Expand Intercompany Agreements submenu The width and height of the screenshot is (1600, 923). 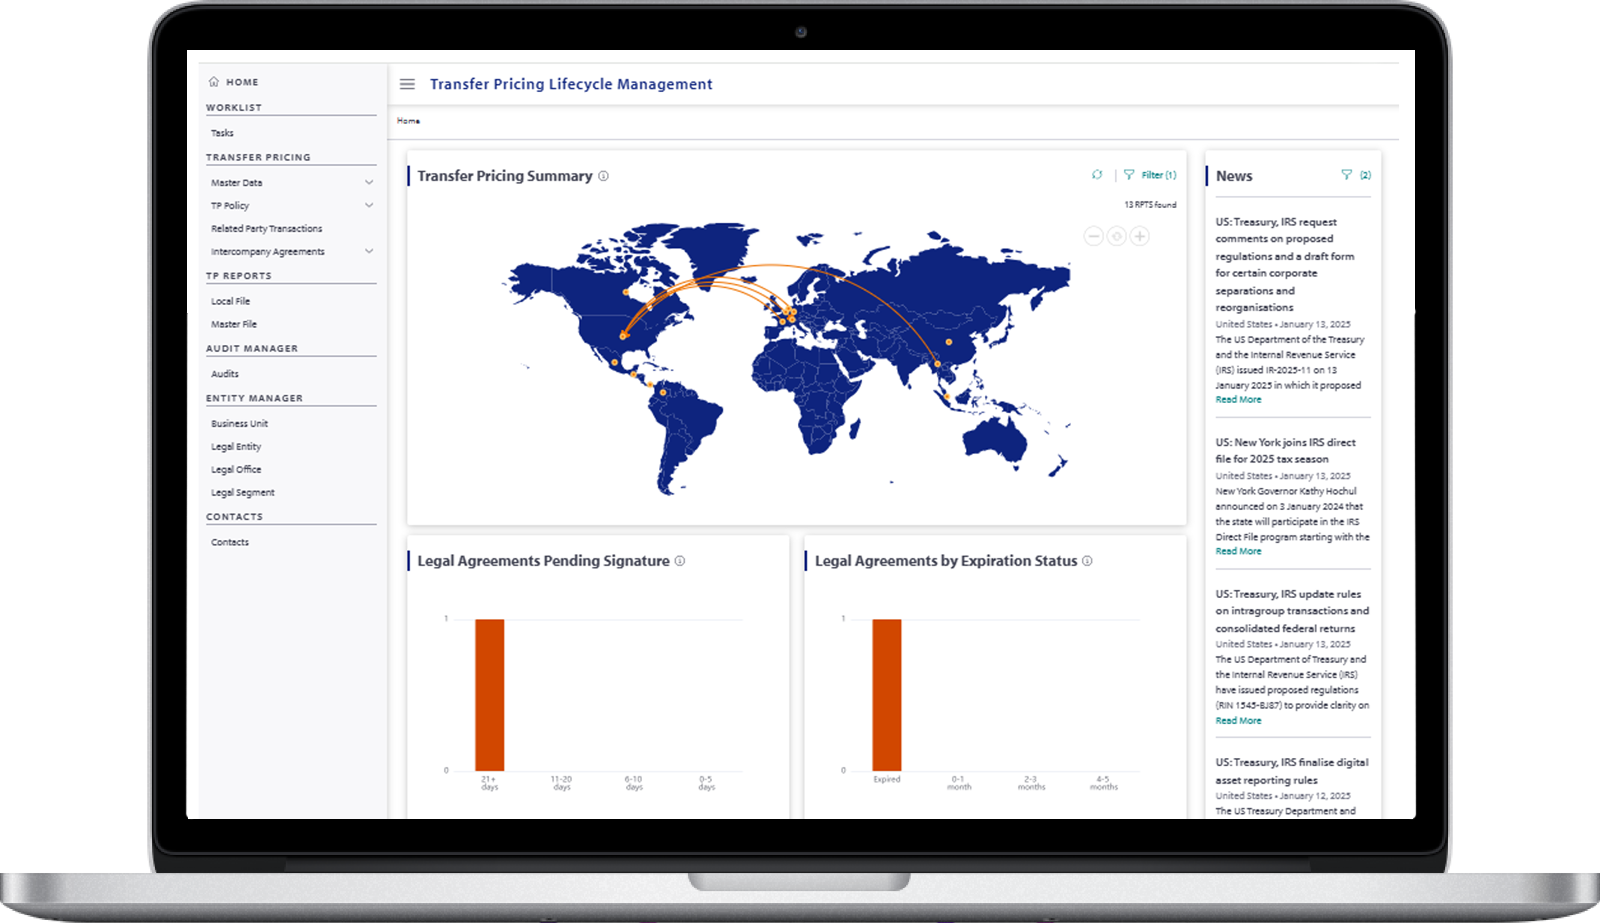[369, 252]
